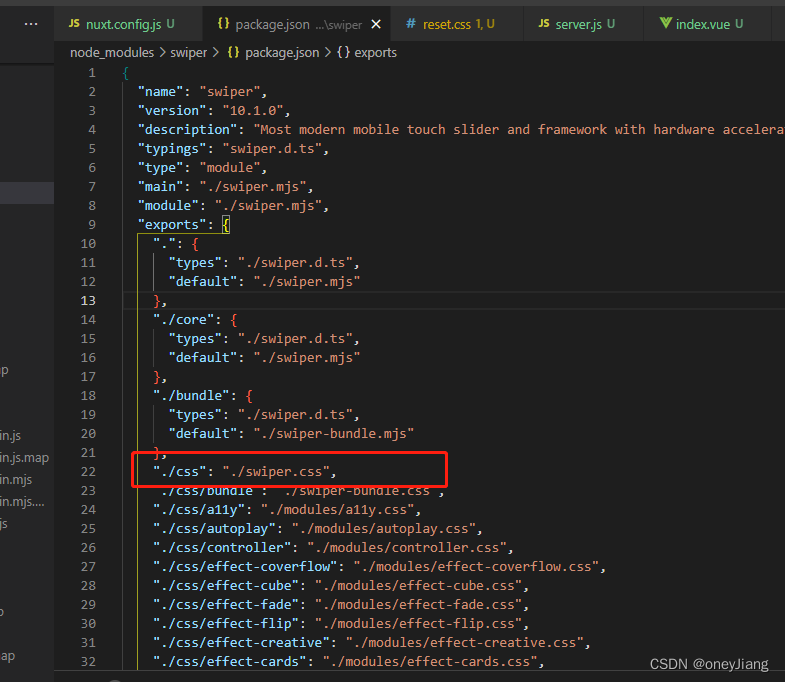Click line number 22 in gutter
Screen dimensions: 785x682
(88, 472)
